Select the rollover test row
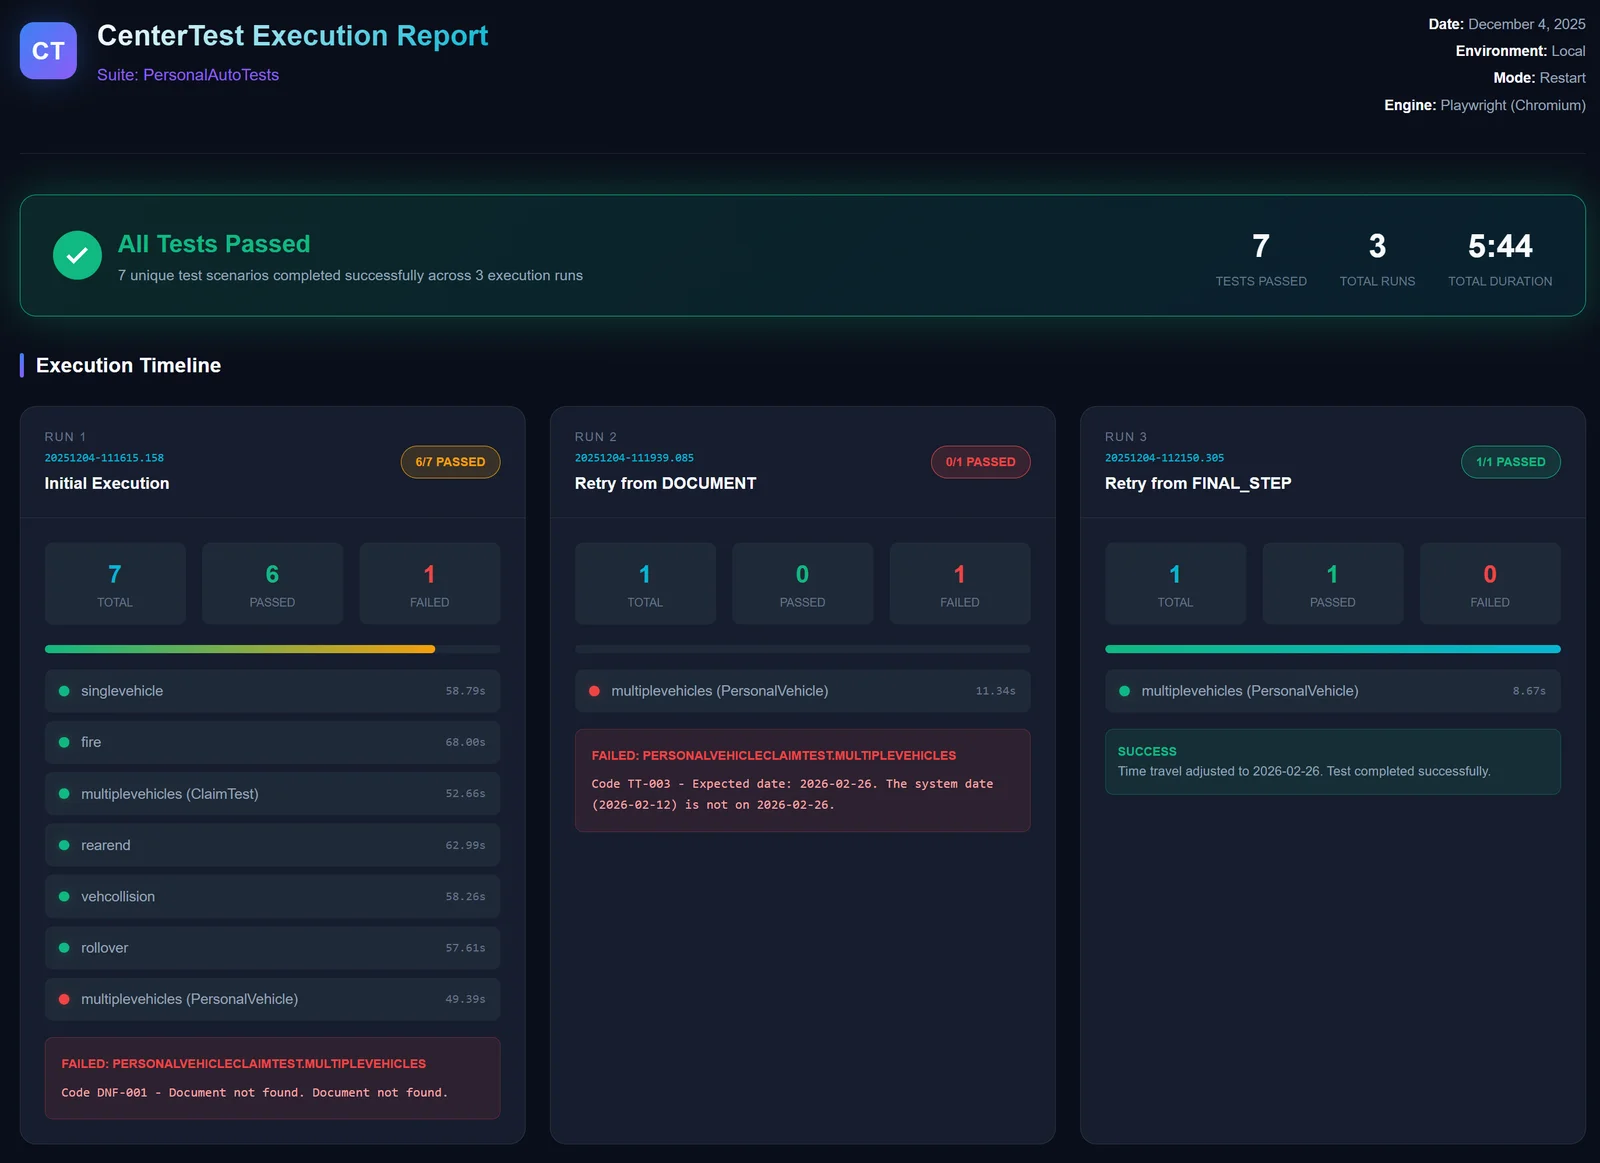Image resolution: width=1600 pixels, height=1163 pixels. (x=272, y=948)
